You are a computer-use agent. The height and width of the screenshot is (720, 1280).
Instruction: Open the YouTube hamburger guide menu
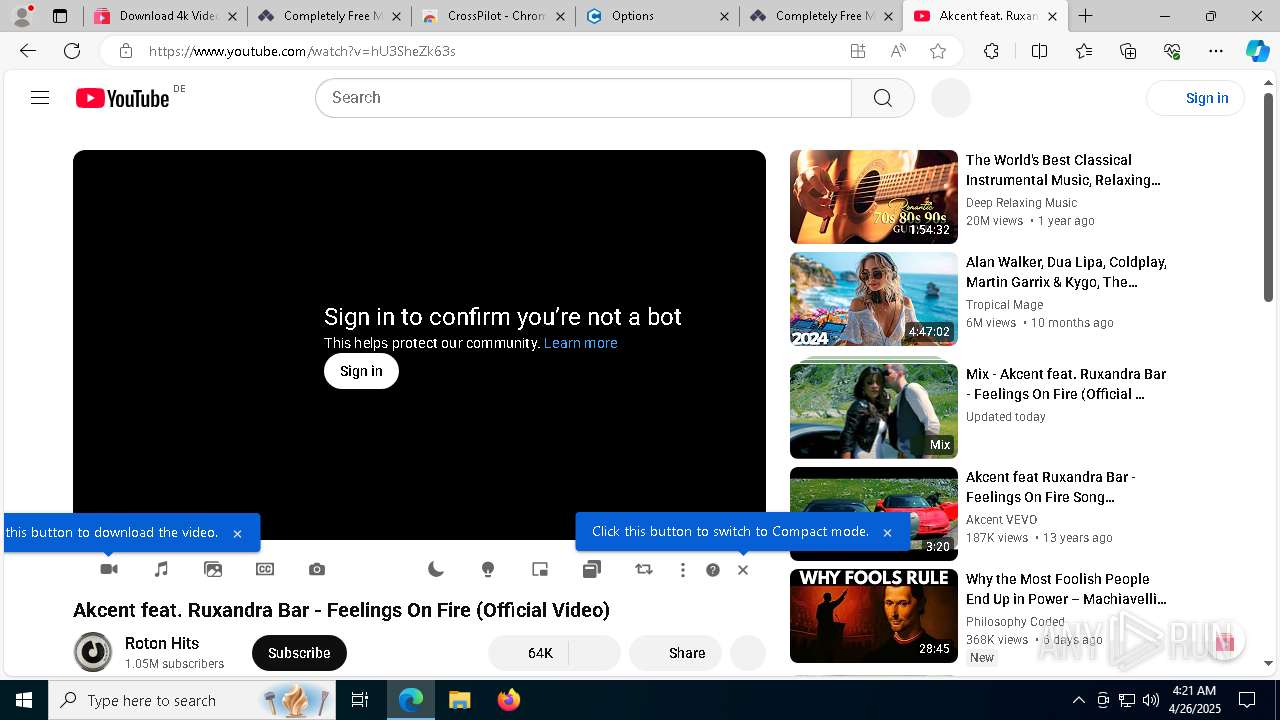[x=40, y=97]
